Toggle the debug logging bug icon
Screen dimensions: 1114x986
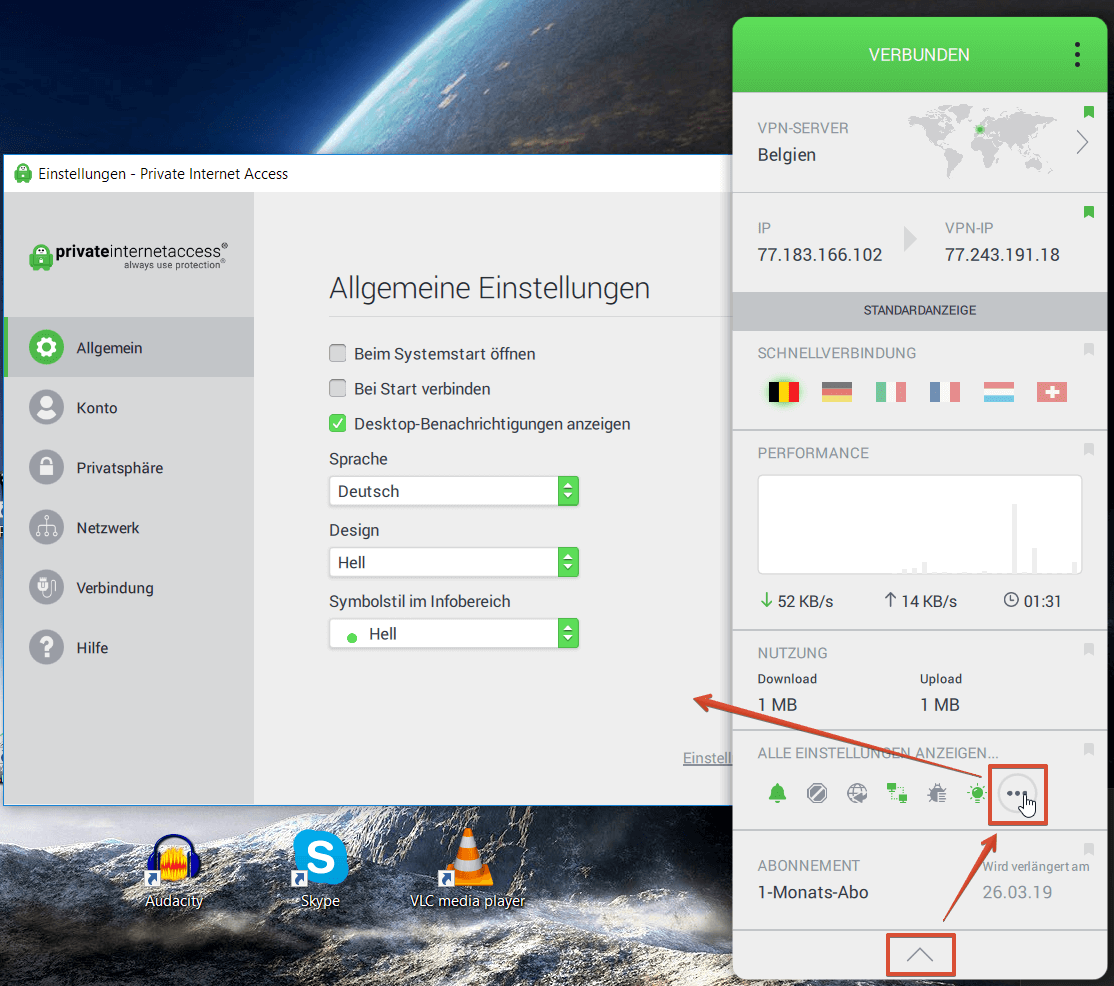937,793
